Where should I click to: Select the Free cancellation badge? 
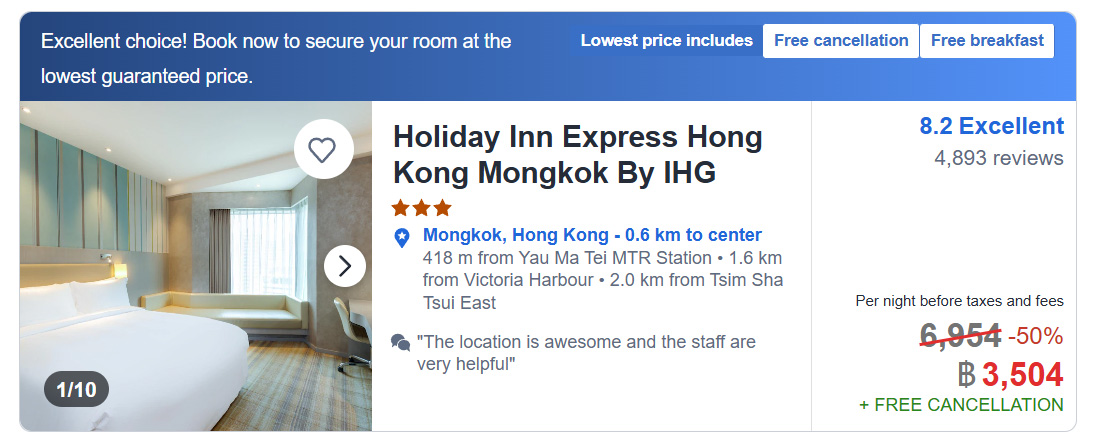click(841, 41)
